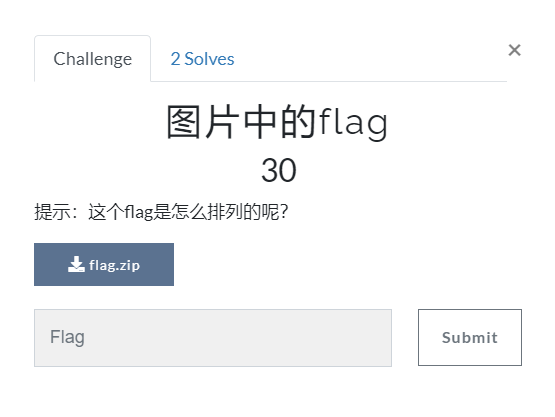Screen dimensions: 555x417
Task: Click the Flag placeholder text
Action: 67,337
